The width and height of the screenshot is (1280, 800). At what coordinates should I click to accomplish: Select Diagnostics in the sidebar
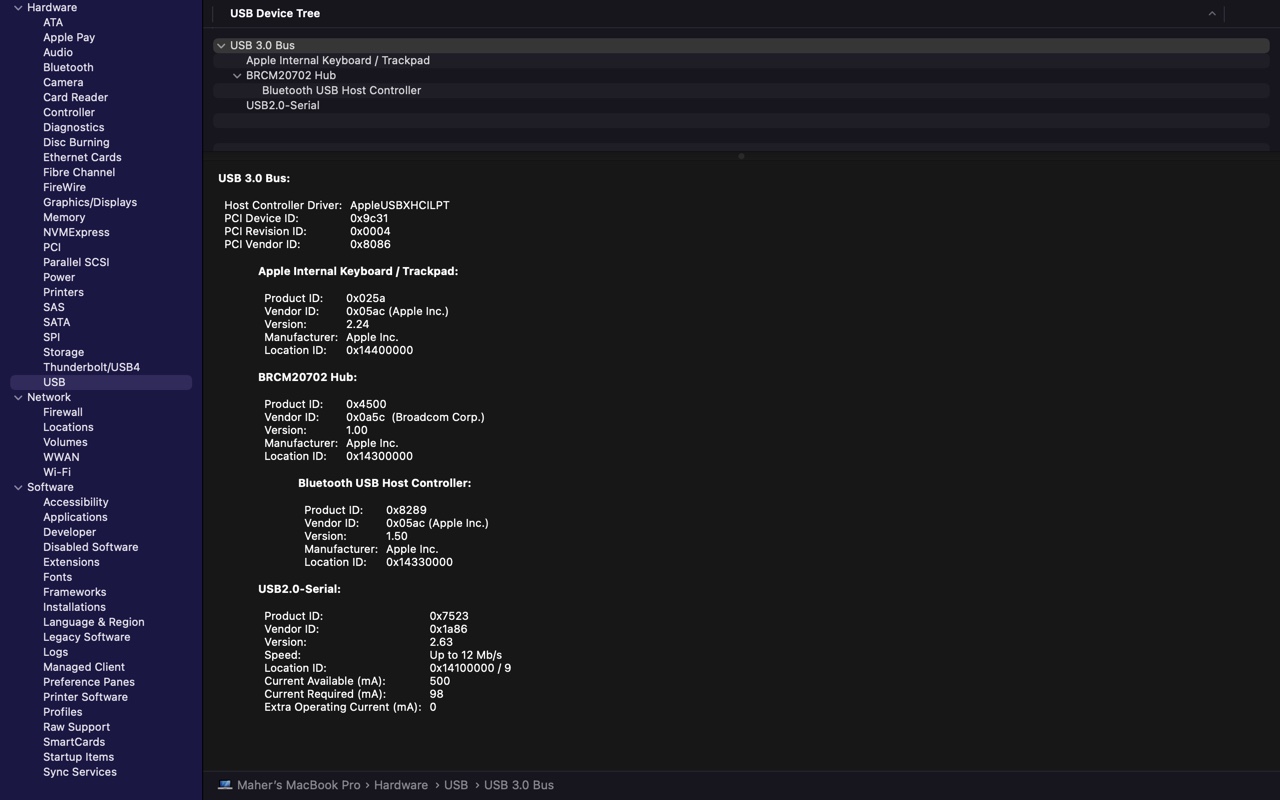tap(73, 127)
